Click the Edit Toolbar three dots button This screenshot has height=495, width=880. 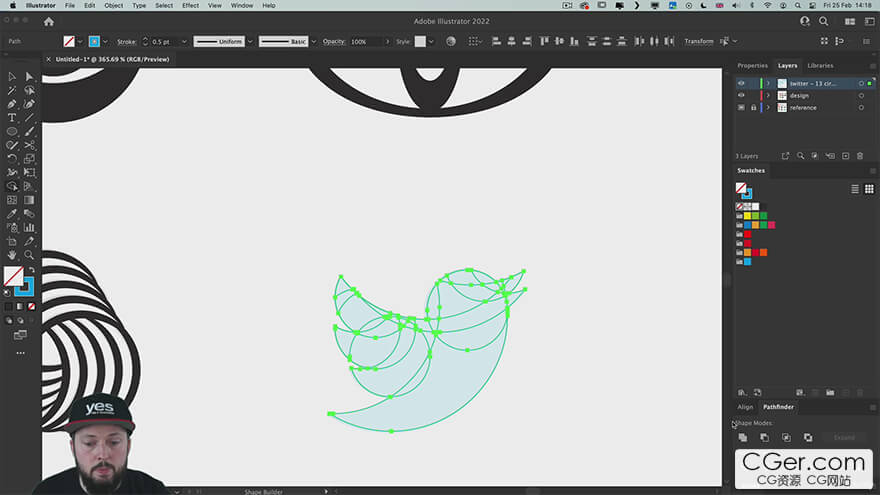(x=20, y=353)
